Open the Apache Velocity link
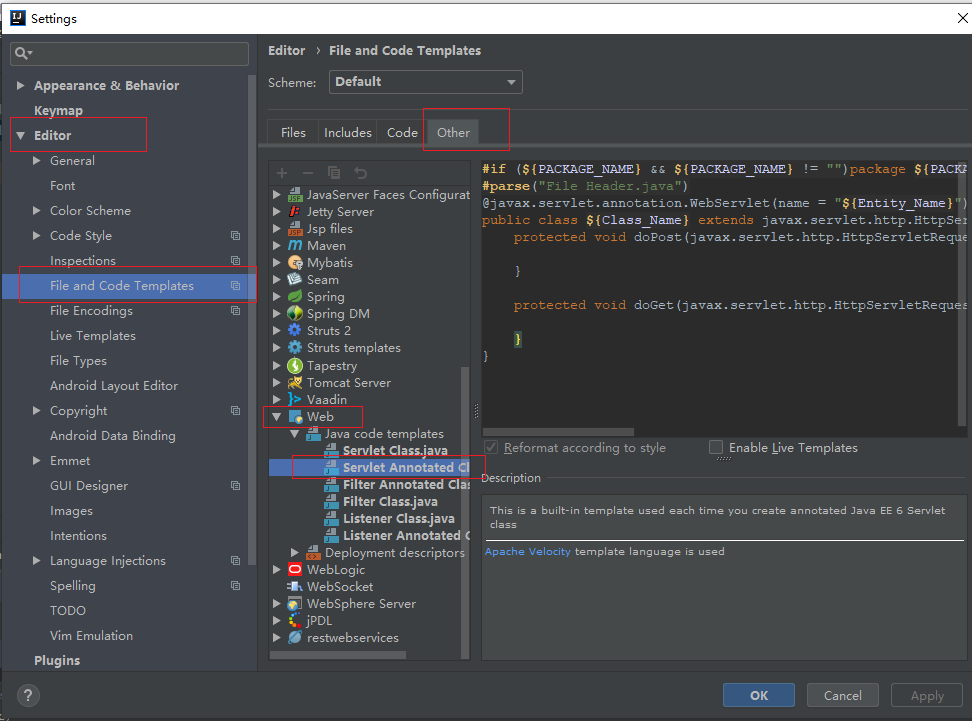Image resolution: width=972 pixels, height=721 pixels. click(x=527, y=551)
